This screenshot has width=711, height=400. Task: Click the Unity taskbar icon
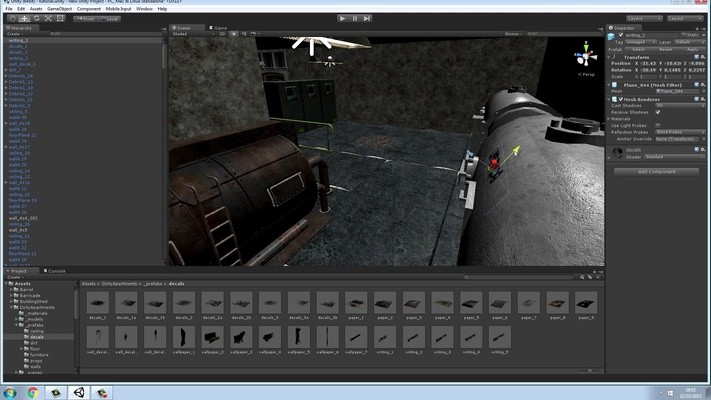(x=79, y=393)
